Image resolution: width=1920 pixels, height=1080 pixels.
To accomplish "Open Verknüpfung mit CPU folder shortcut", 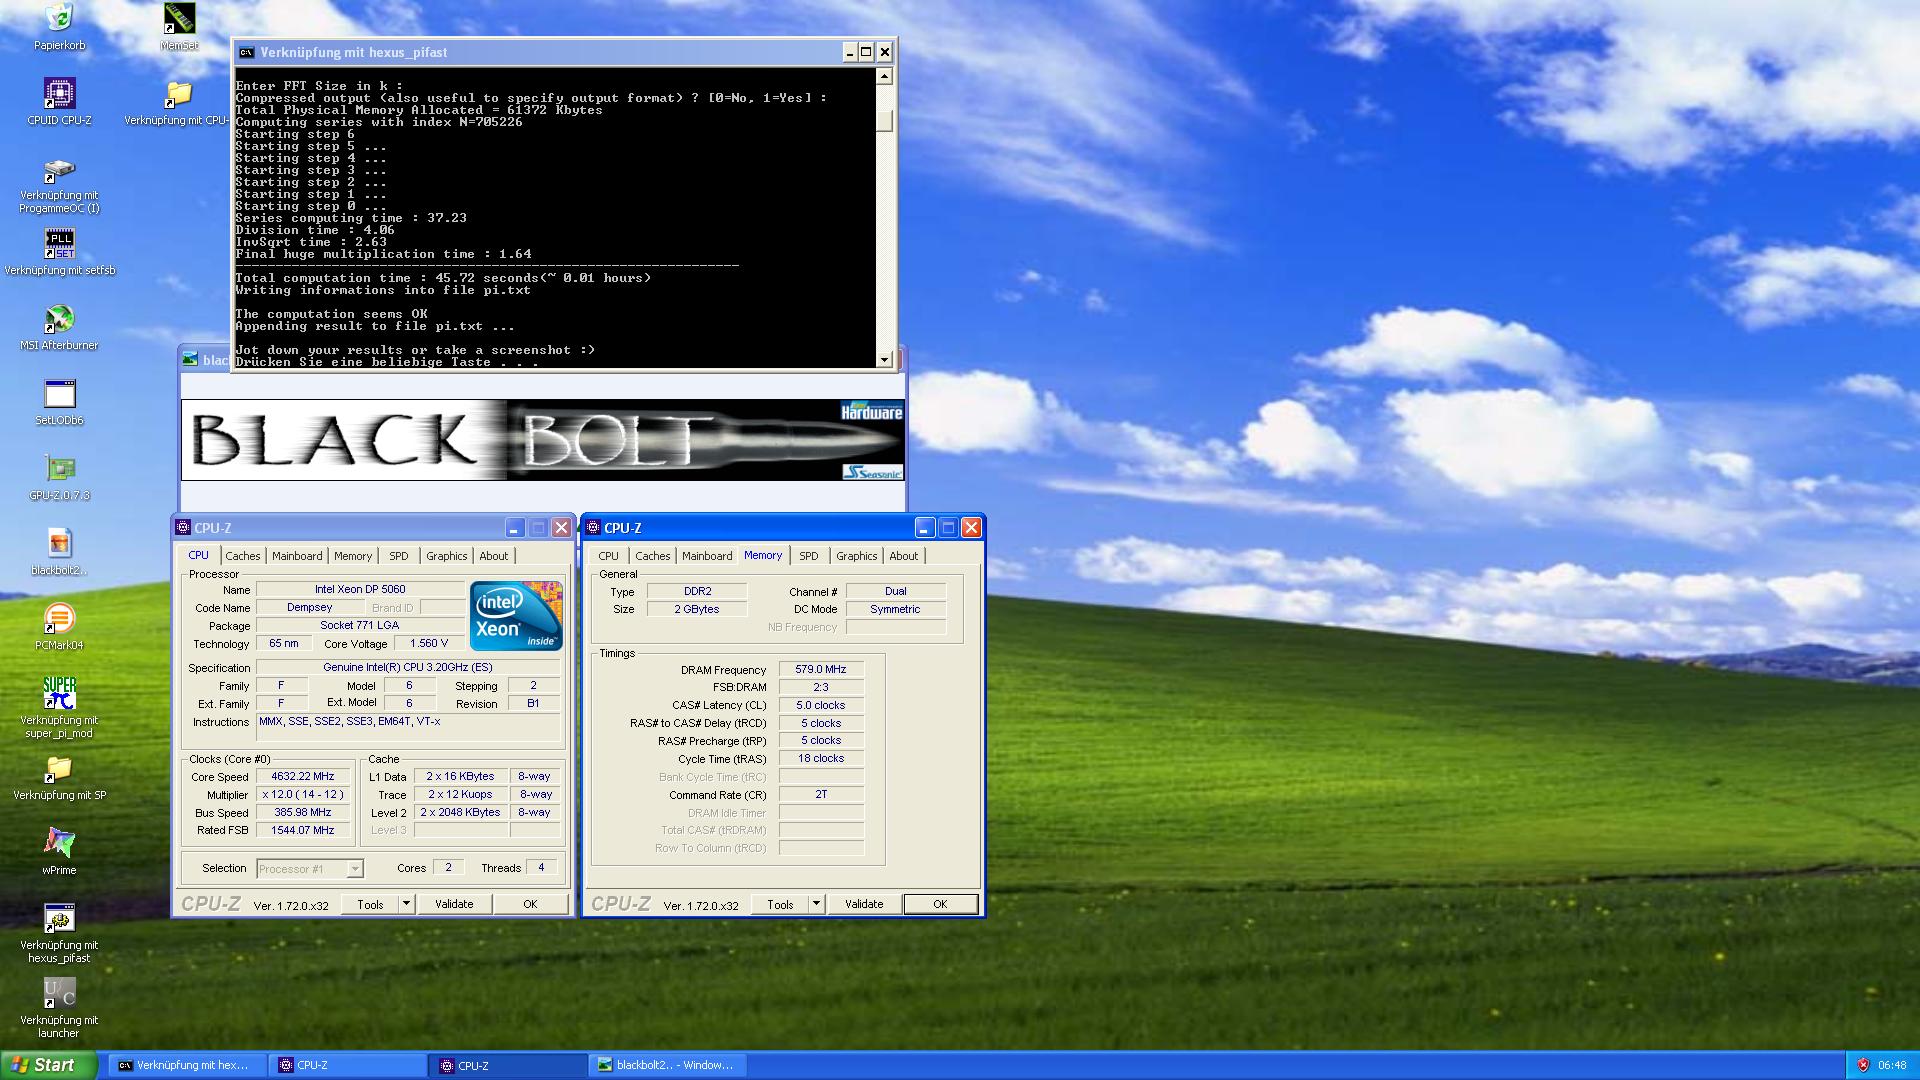I will (179, 93).
